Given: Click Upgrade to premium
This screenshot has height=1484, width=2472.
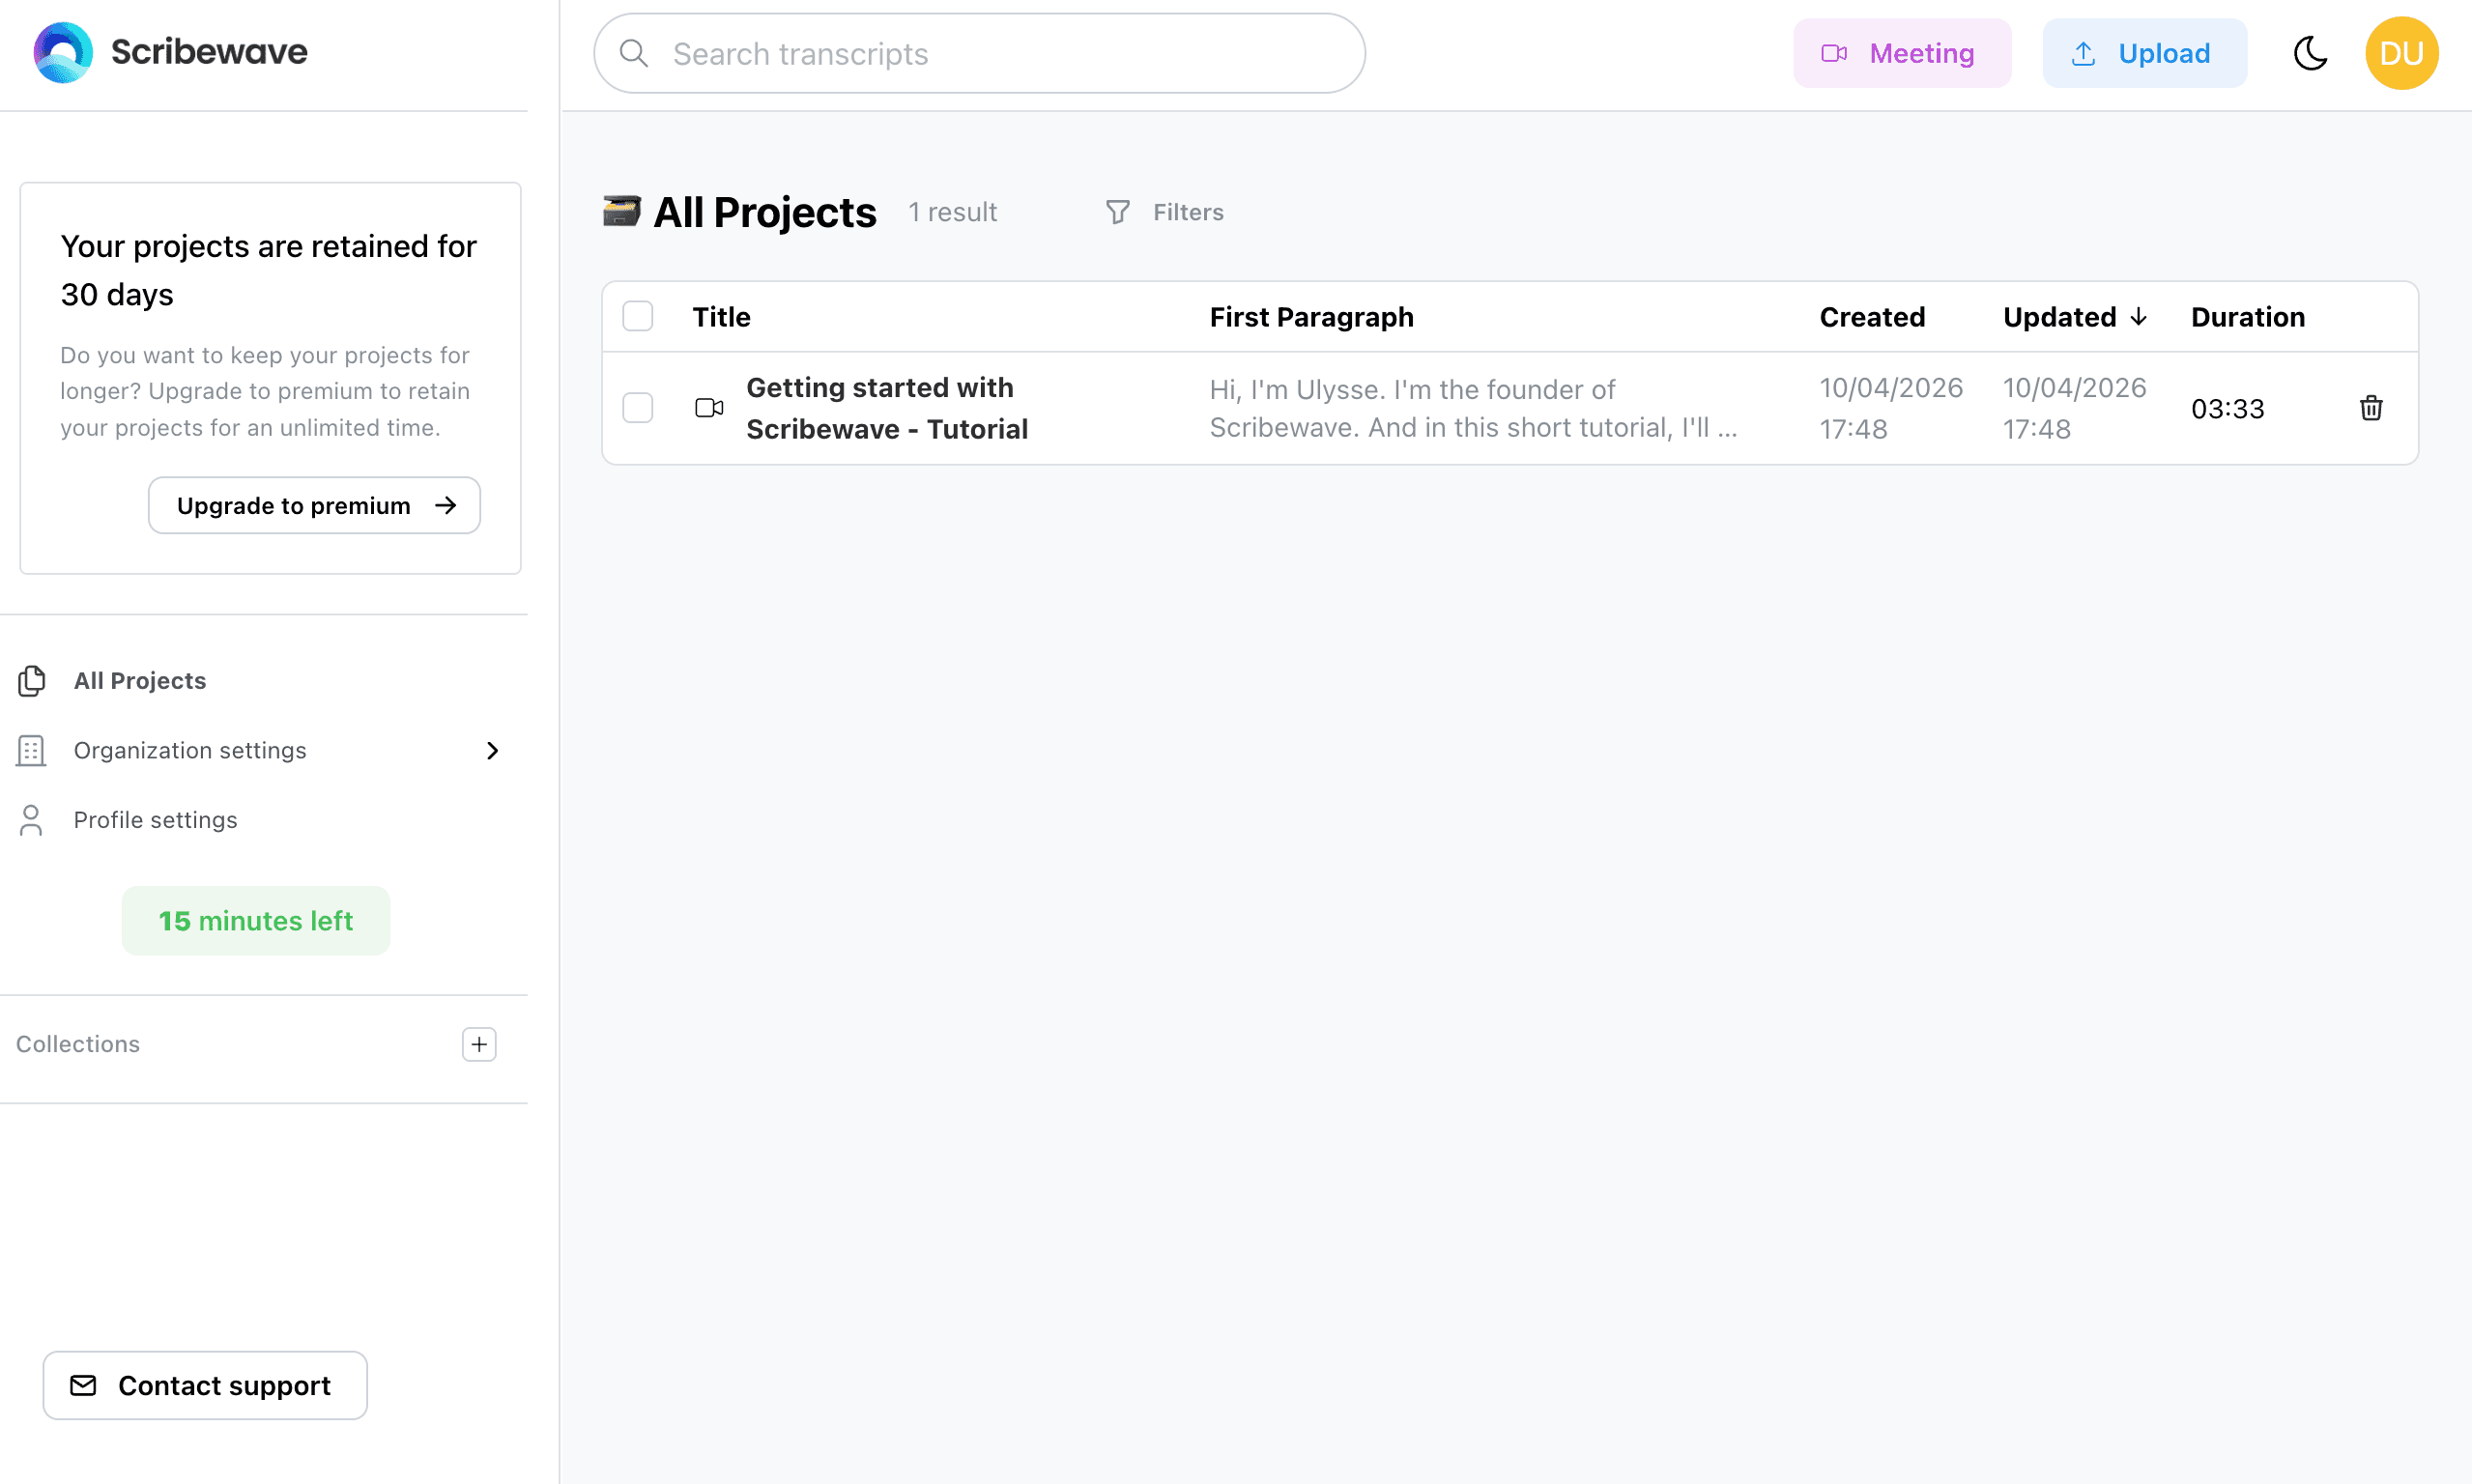Looking at the screenshot, I should click(314, 505).
